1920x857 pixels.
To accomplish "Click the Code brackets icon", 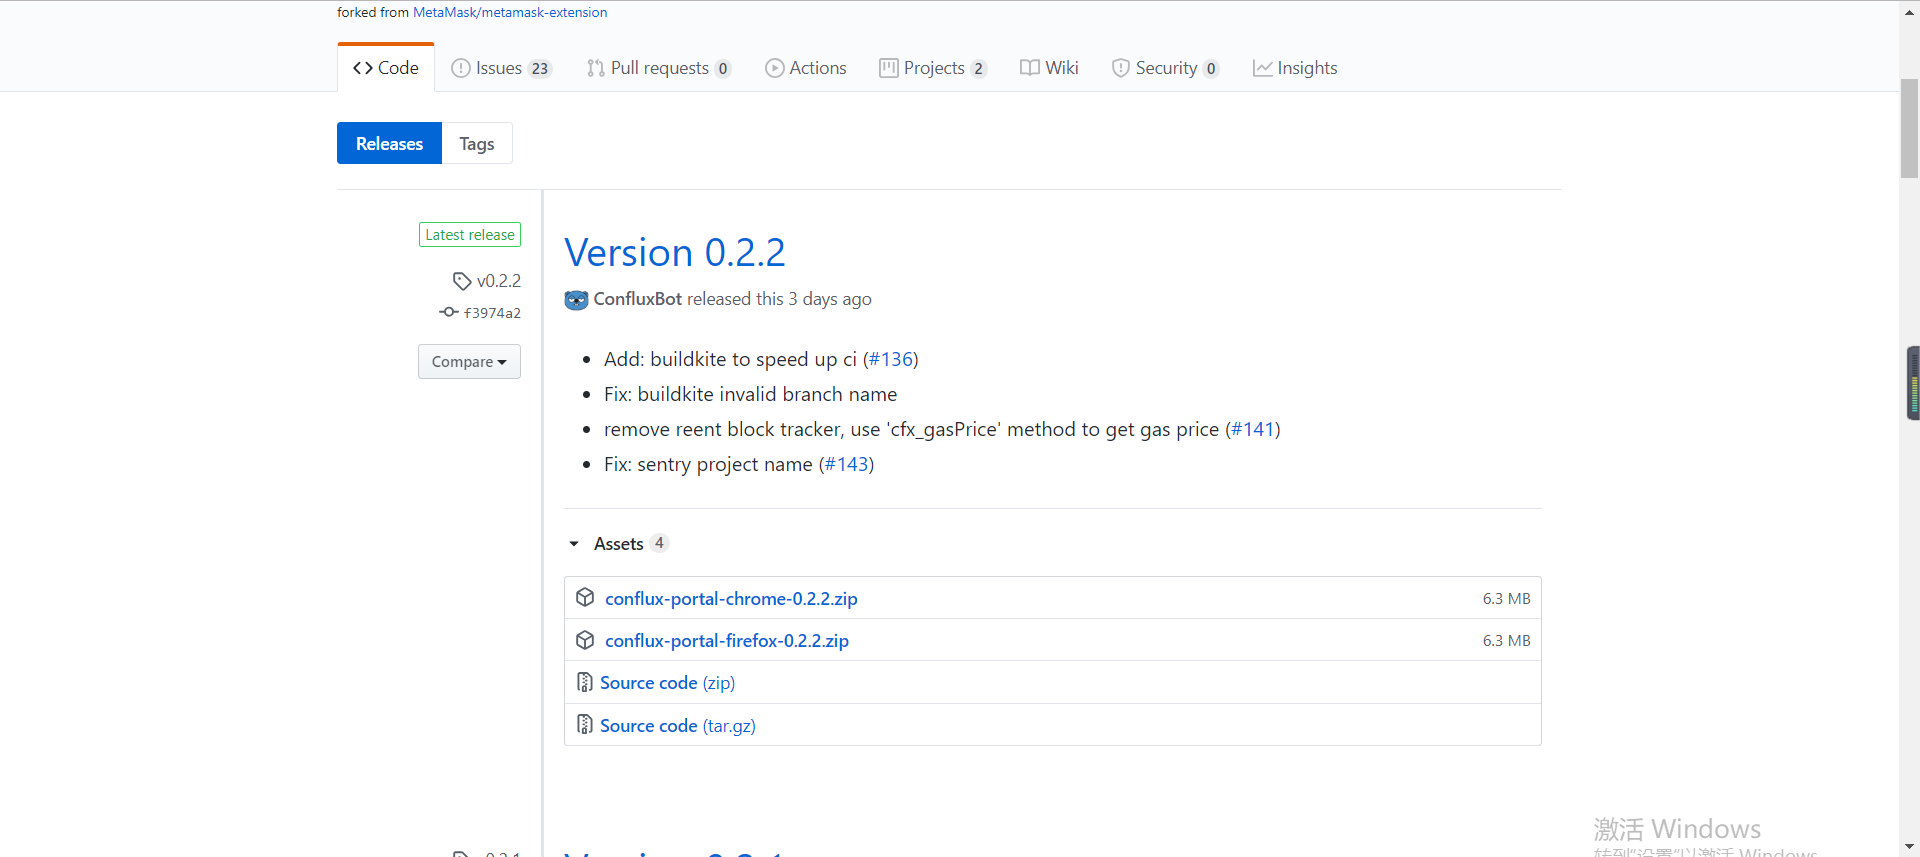I will [x=363, y=68].
